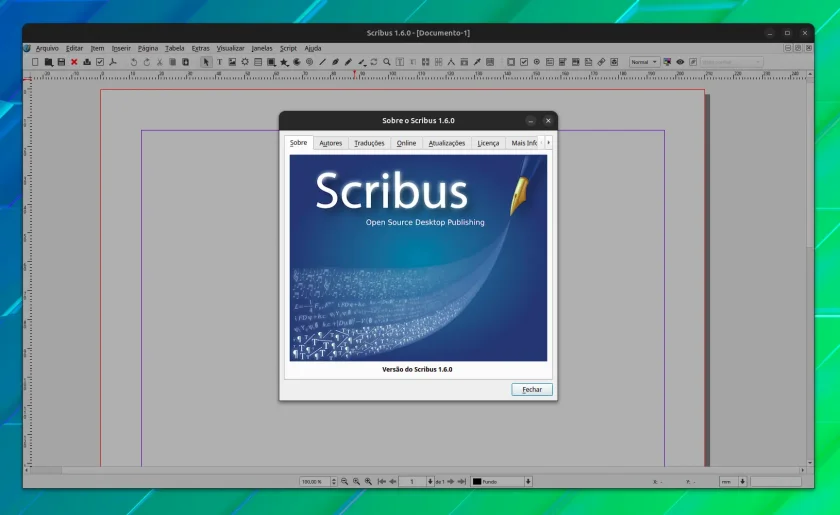Open the Editar menu

pos(74,48)
